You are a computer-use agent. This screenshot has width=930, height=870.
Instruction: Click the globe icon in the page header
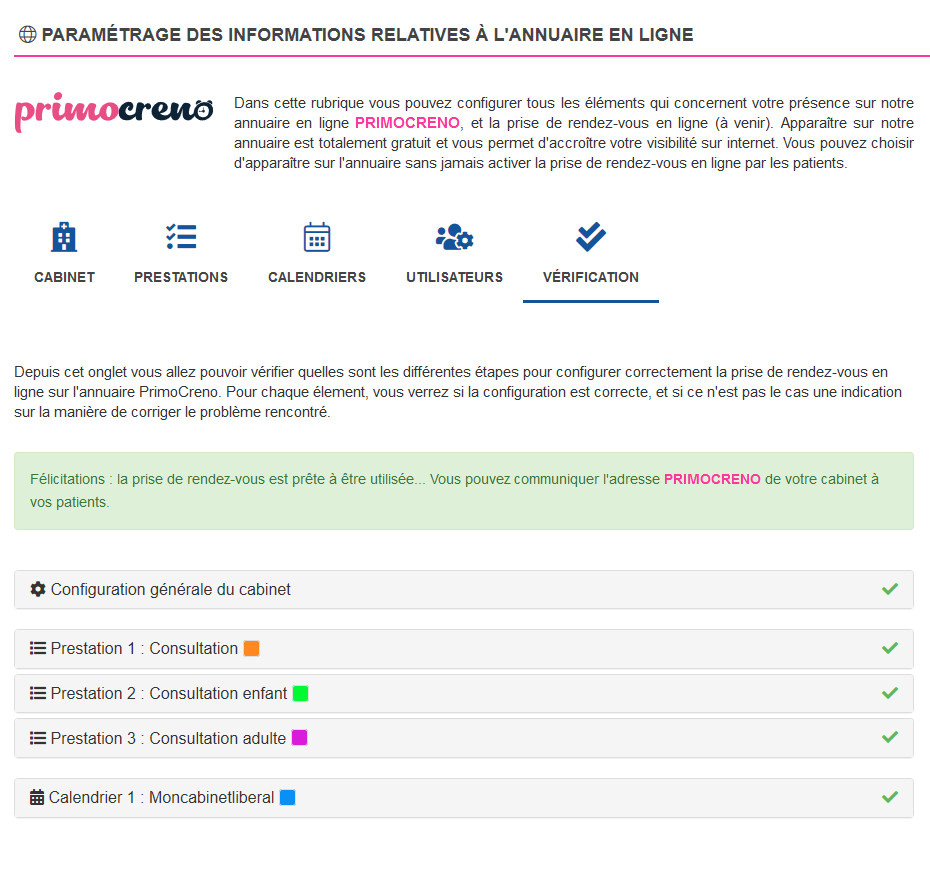(x=27, y=34)
